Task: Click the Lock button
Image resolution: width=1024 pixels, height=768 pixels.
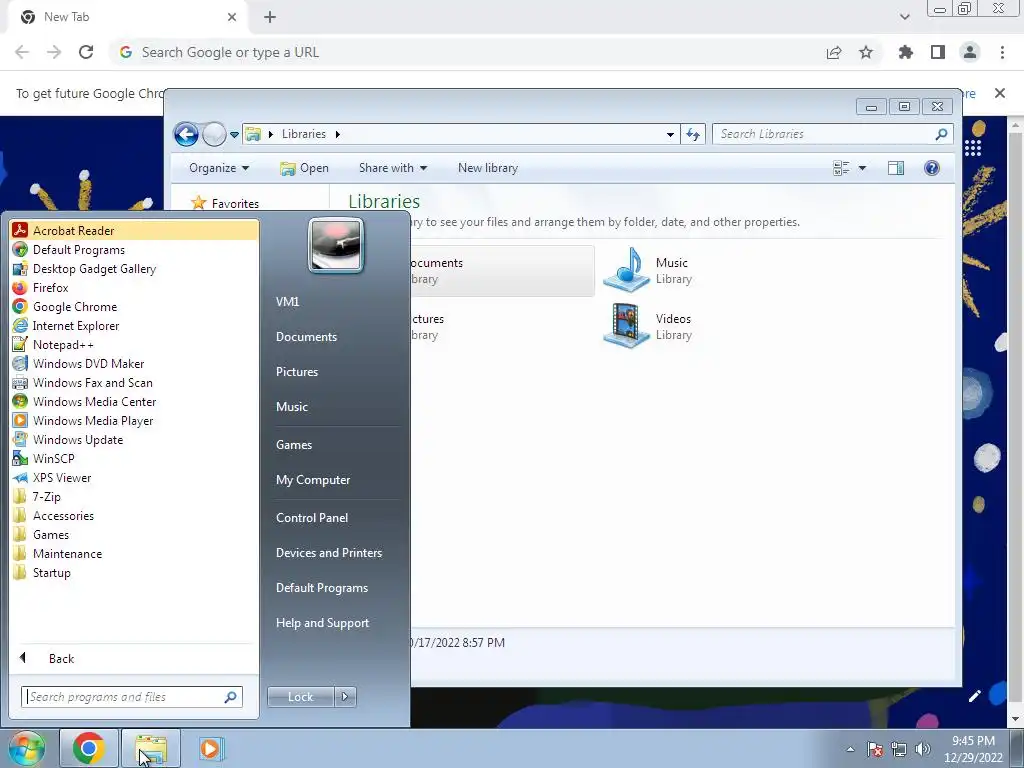Action: pyautogui.click(x=300, y=697)
